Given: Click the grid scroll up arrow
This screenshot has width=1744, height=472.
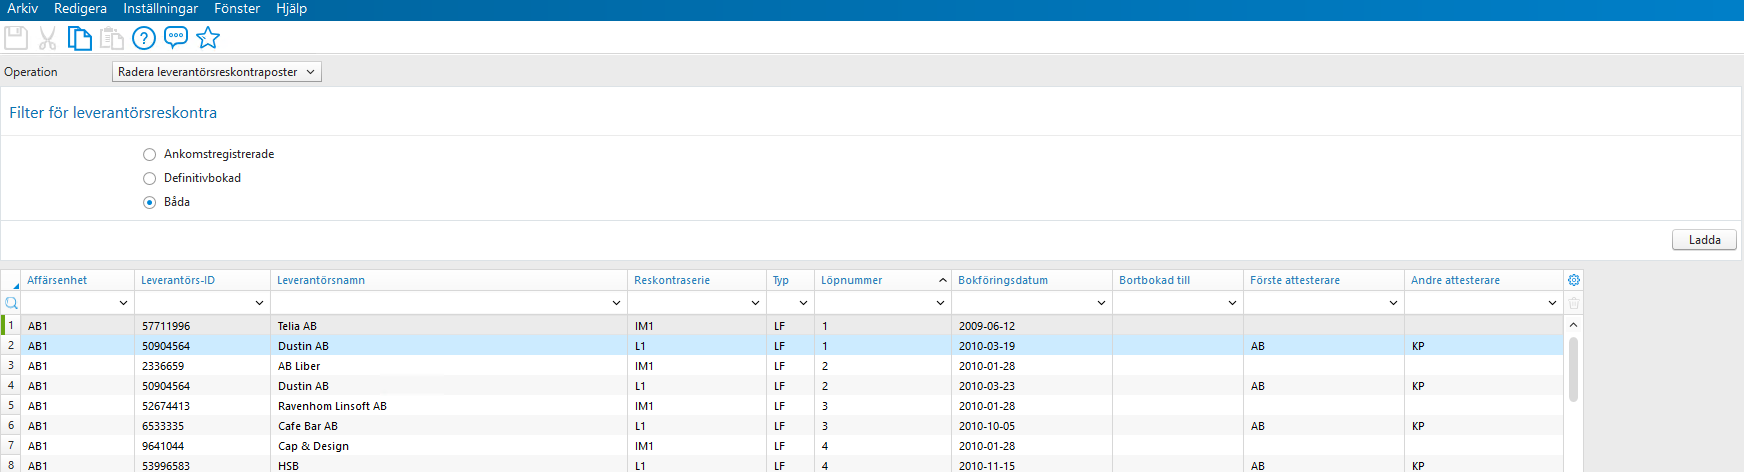Looking at the screenshot, I should tap(1573, 325).
